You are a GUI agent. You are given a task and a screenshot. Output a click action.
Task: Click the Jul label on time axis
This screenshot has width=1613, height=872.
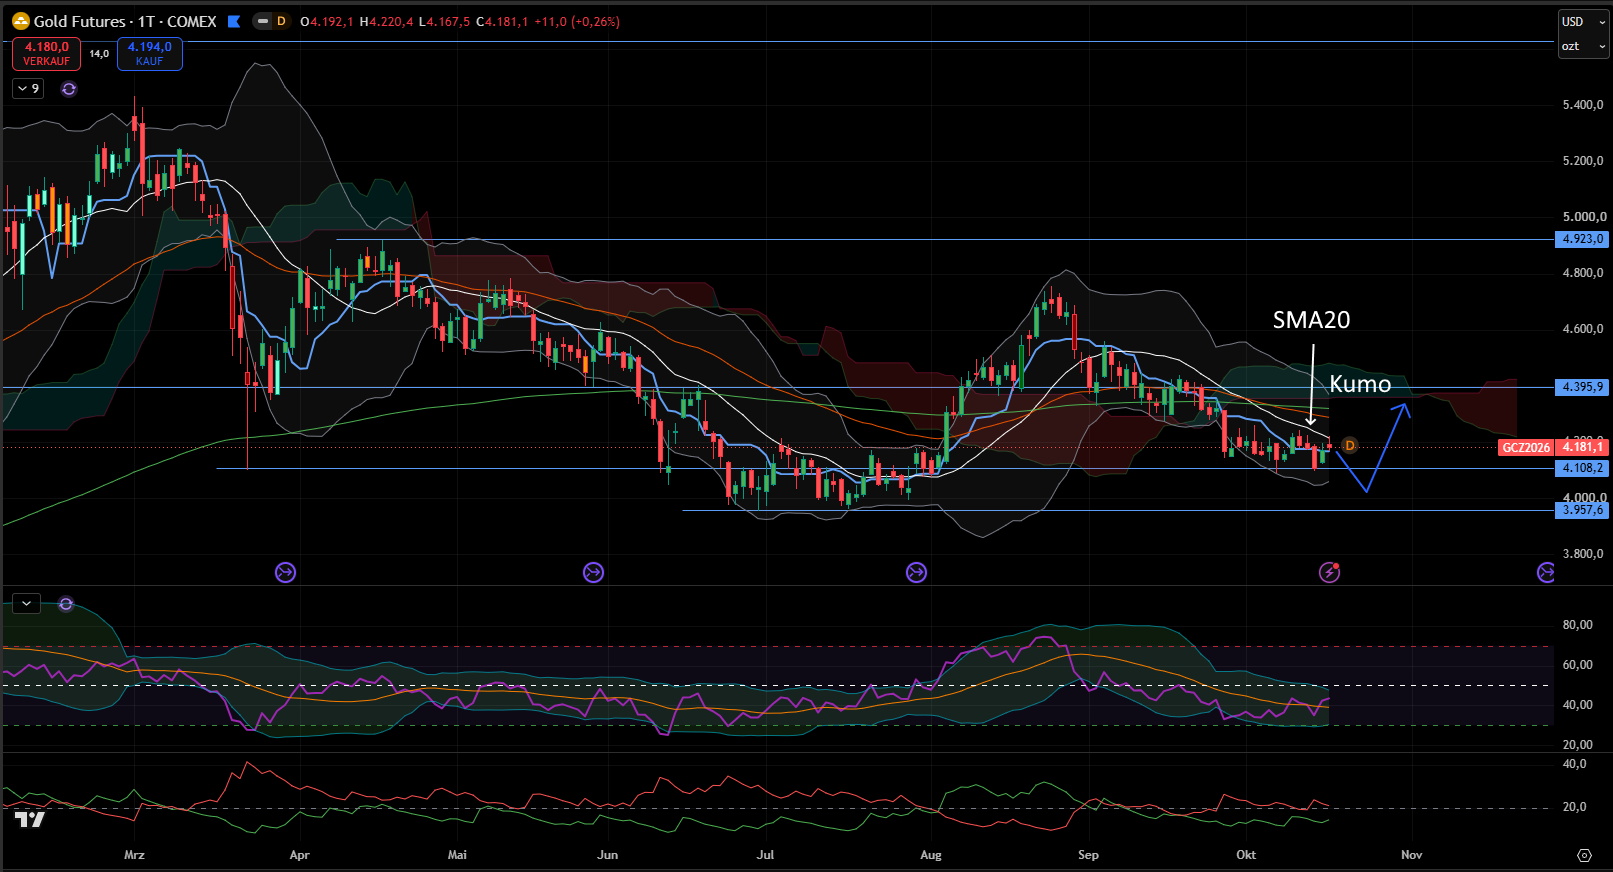click(765, 855)
